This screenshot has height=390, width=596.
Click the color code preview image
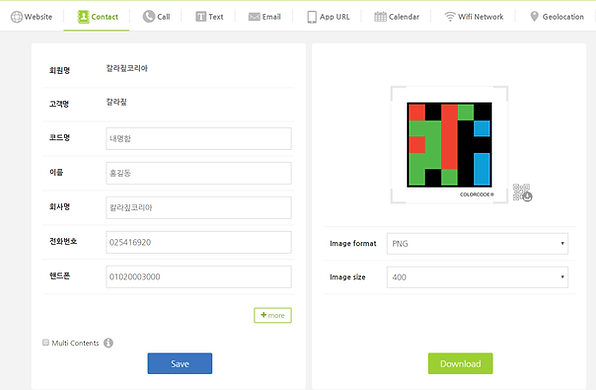point(449,144)
